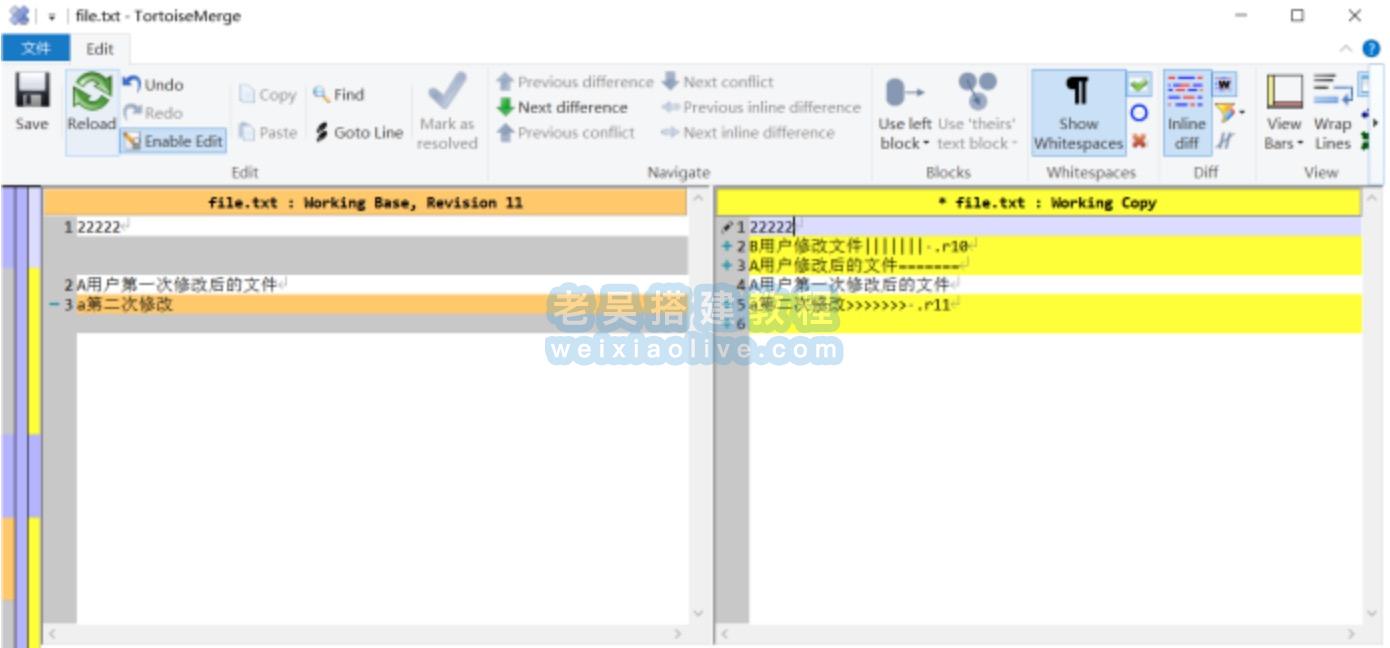Click line 'a第二次修改' in Working Base pane

pos(125,304)
